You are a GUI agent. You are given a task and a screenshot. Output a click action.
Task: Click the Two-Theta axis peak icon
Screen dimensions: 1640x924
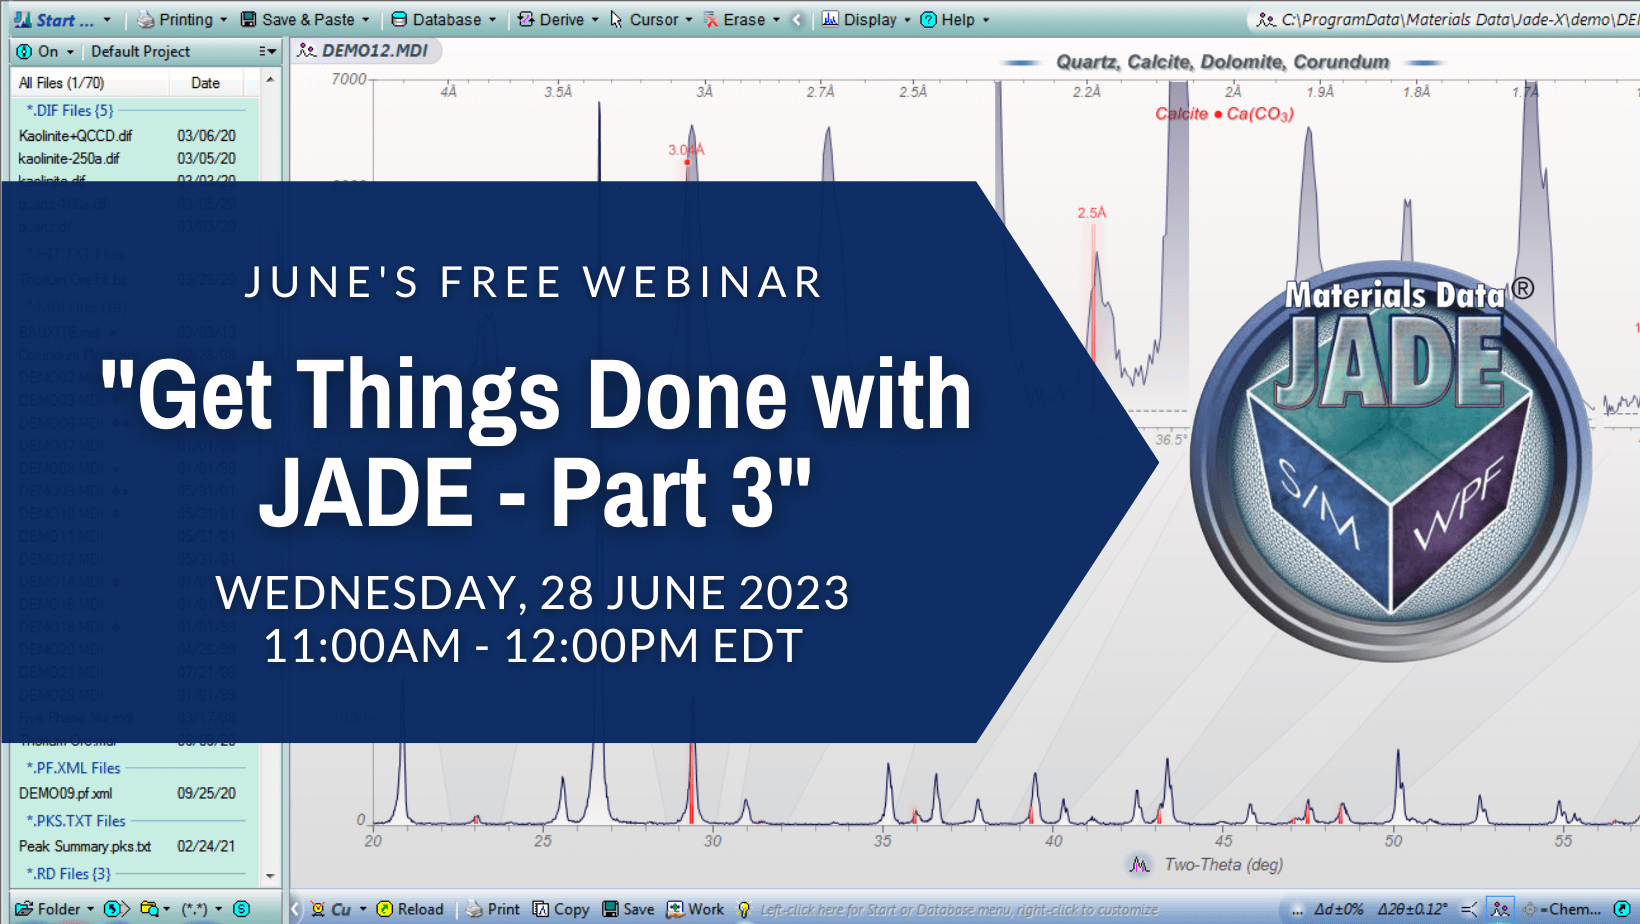pyautogui.click(x=1139, y=864)
